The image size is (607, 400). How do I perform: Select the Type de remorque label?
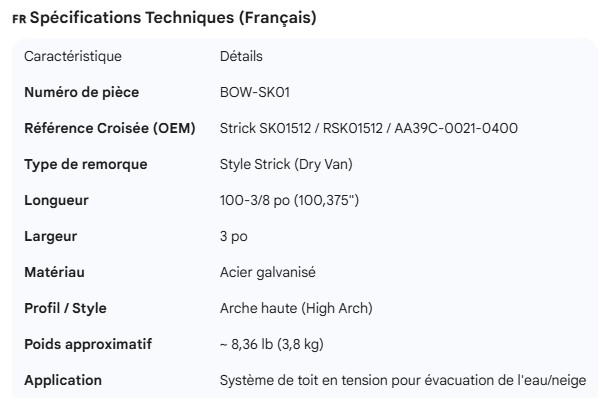[x=85, y=164]
